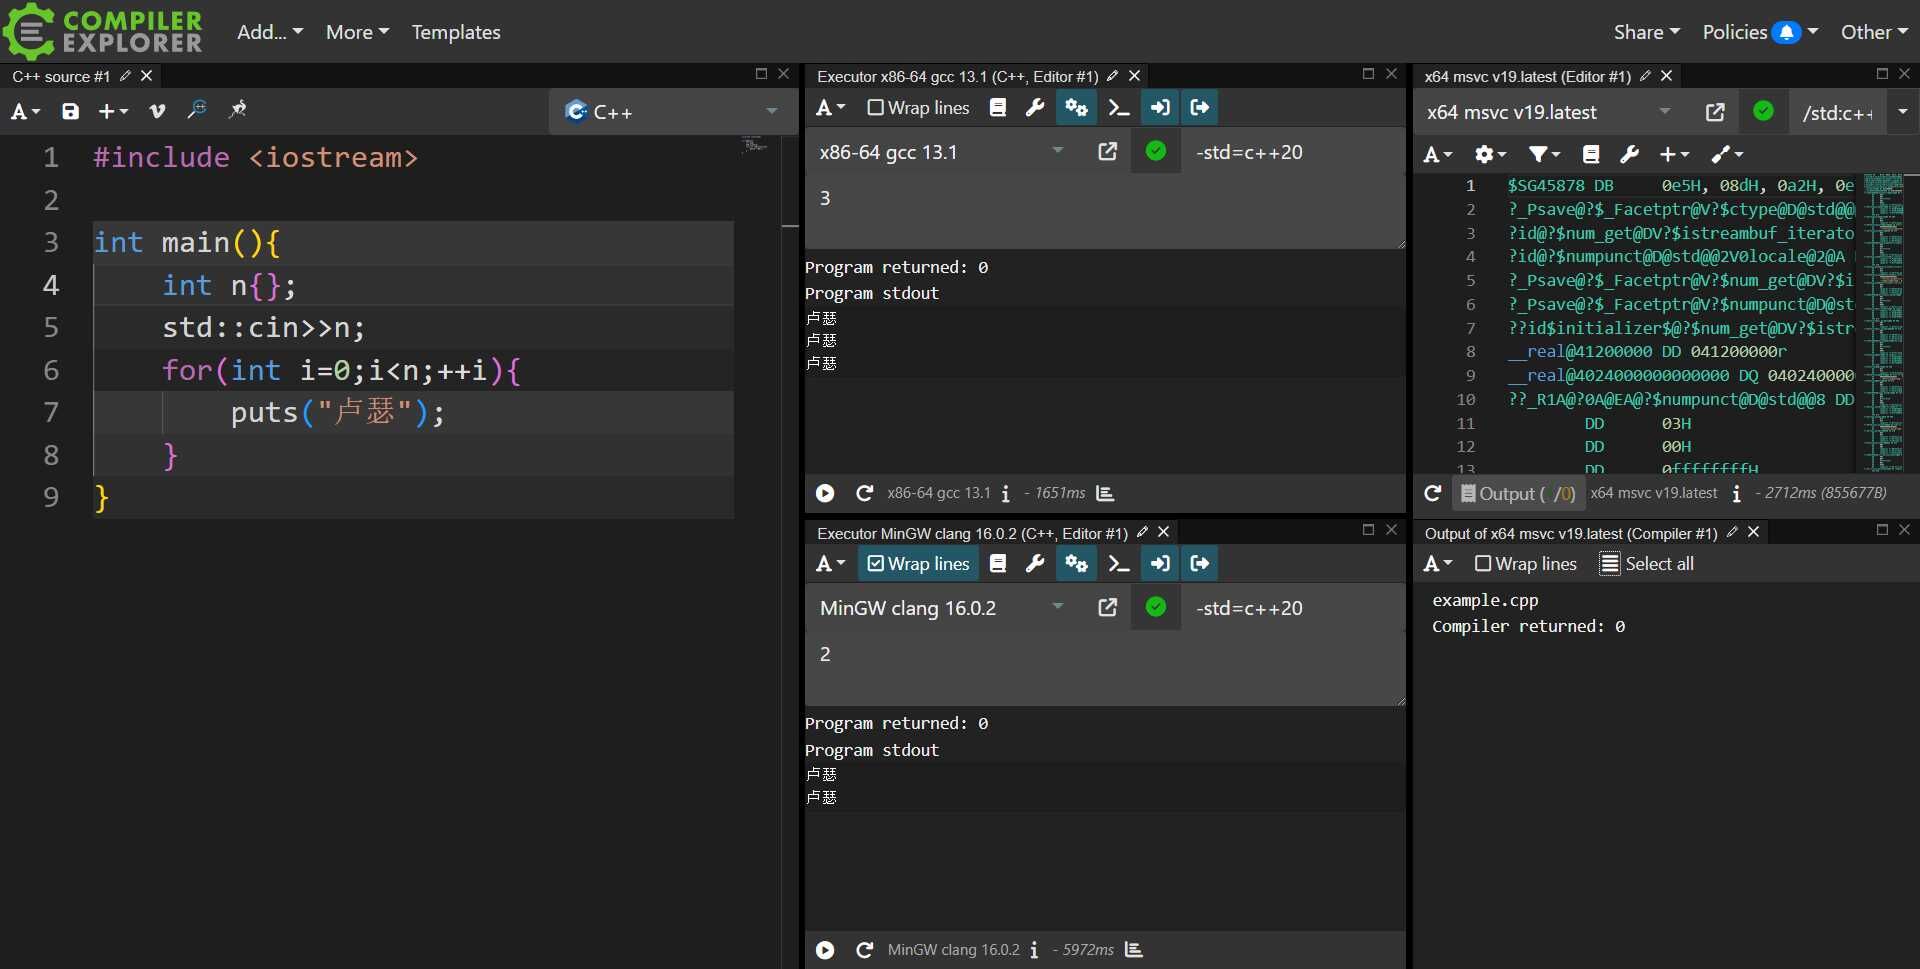Toggle Vim mode icon in source editor
Viewport: 1920px width, 969px height.
157,111
